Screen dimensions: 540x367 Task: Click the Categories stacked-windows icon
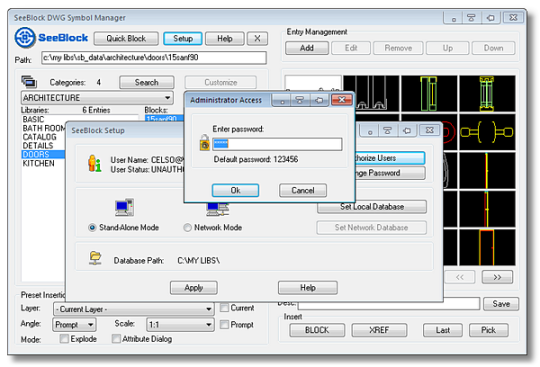tap(29, 82)
